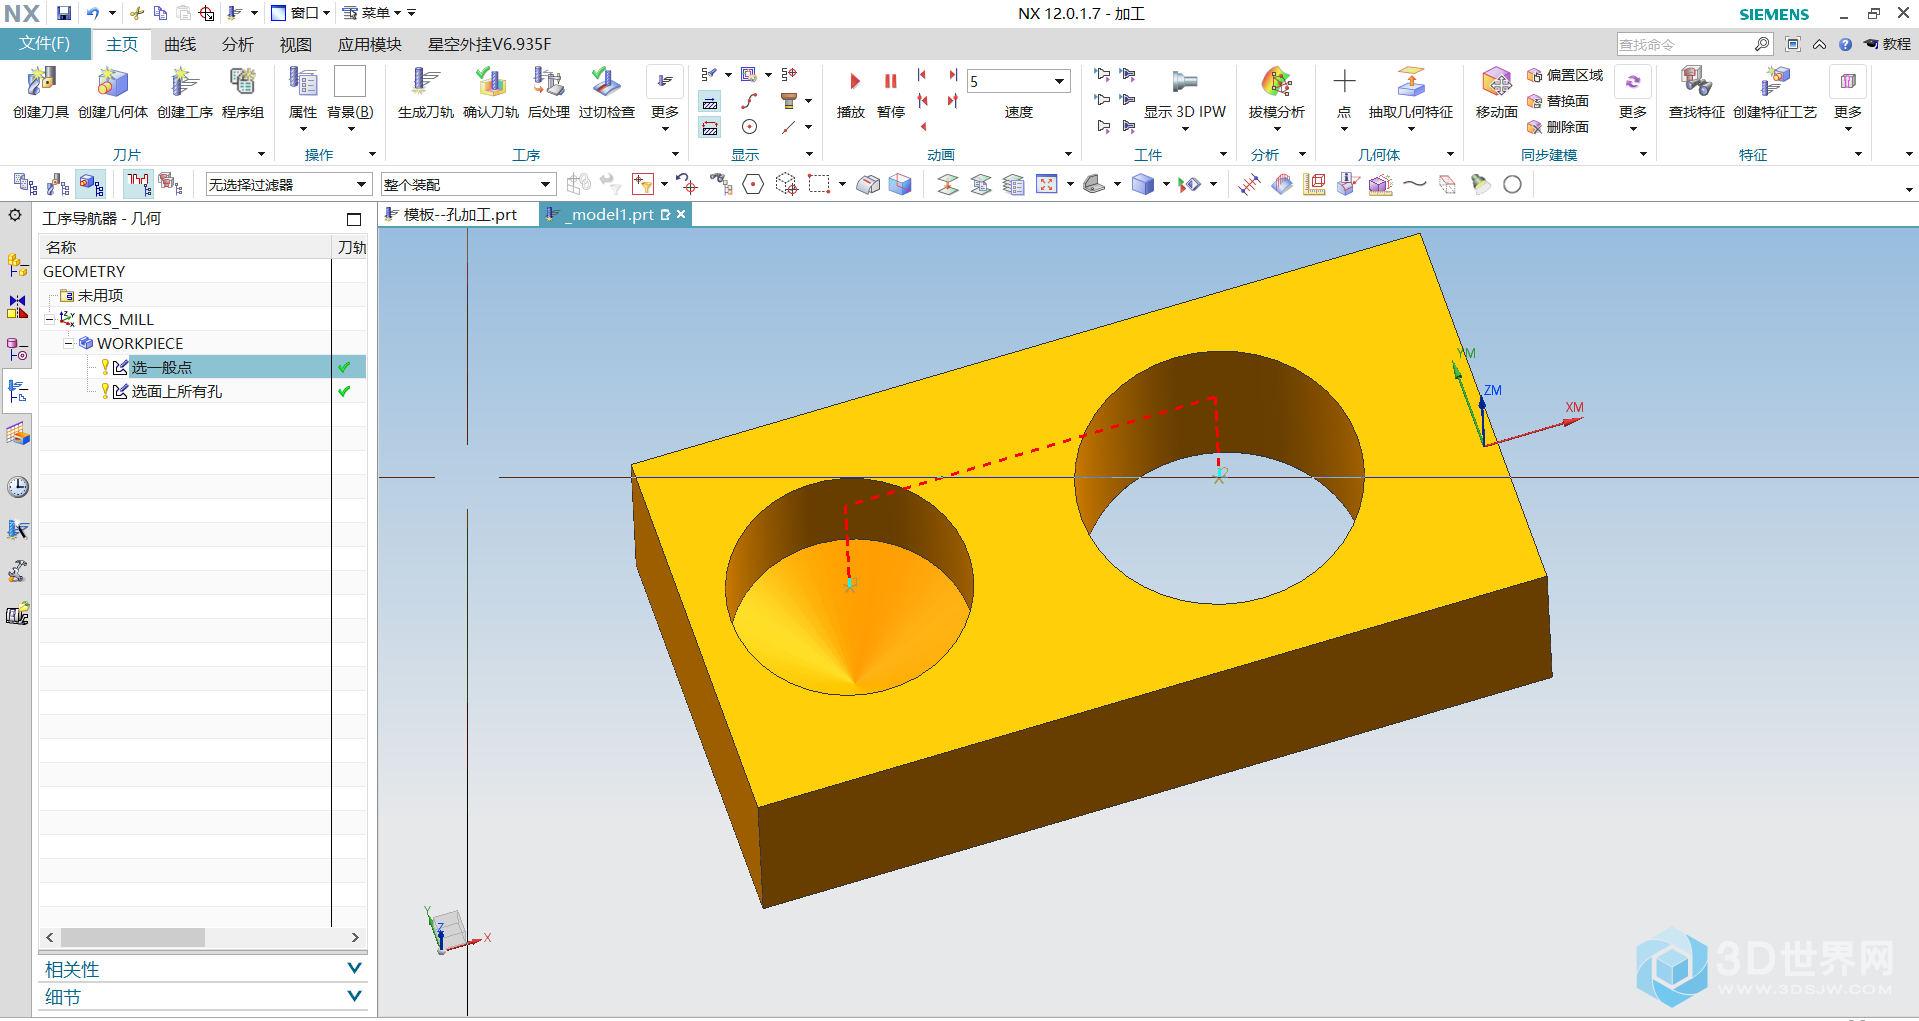Click 显示 3D IPW icon
1919x1021 pixels.
[x=1185, y=81]
